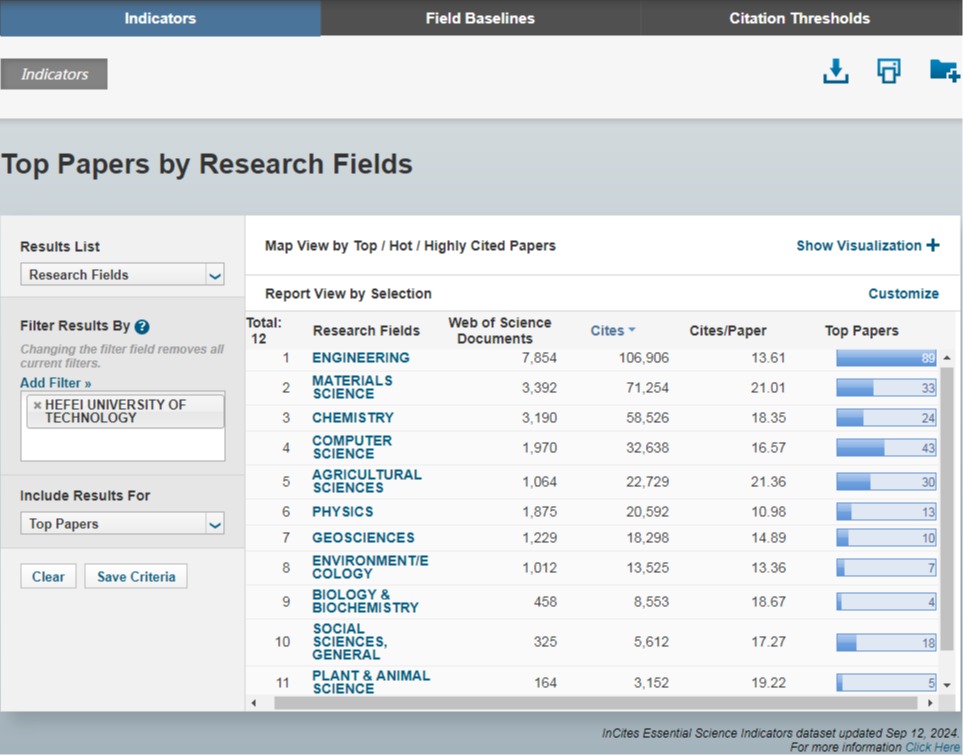The height and width of the screenshot is (755, 963).
Task: Click the plus icon beside Show Visualization
Action: pyautogui.click(x=933, y=245)
